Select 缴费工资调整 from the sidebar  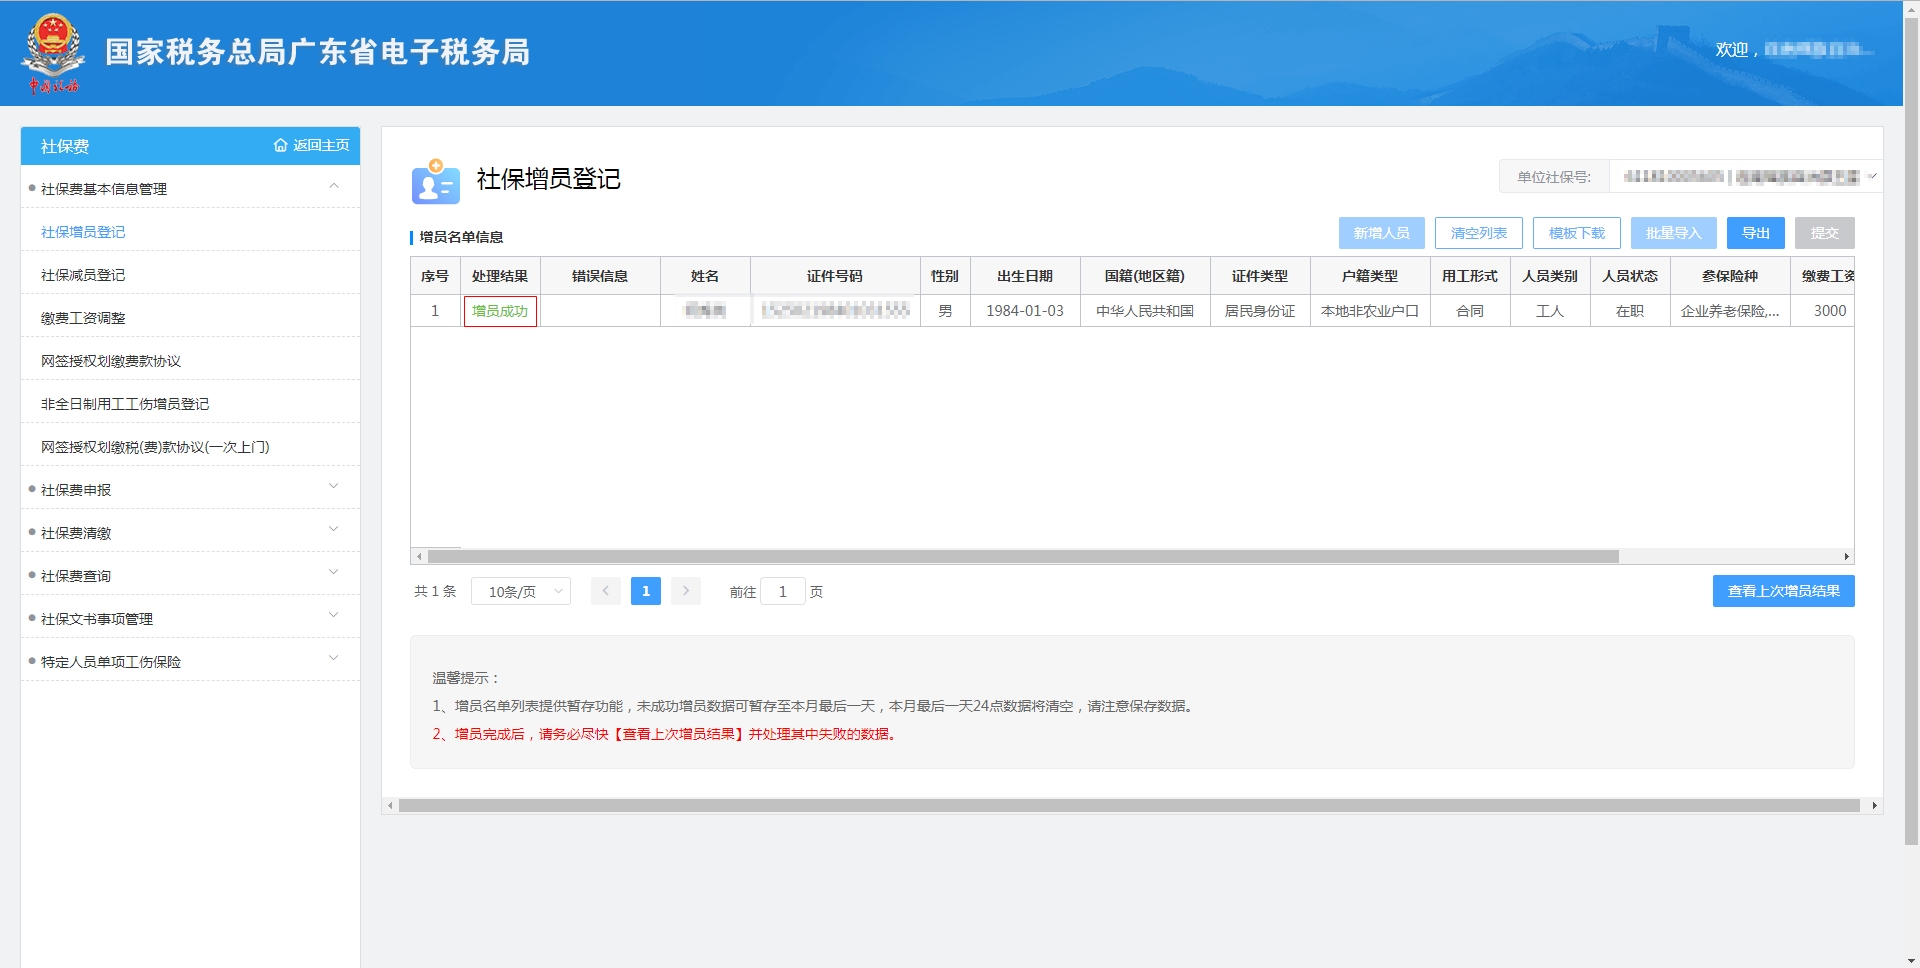coord(83,318)
